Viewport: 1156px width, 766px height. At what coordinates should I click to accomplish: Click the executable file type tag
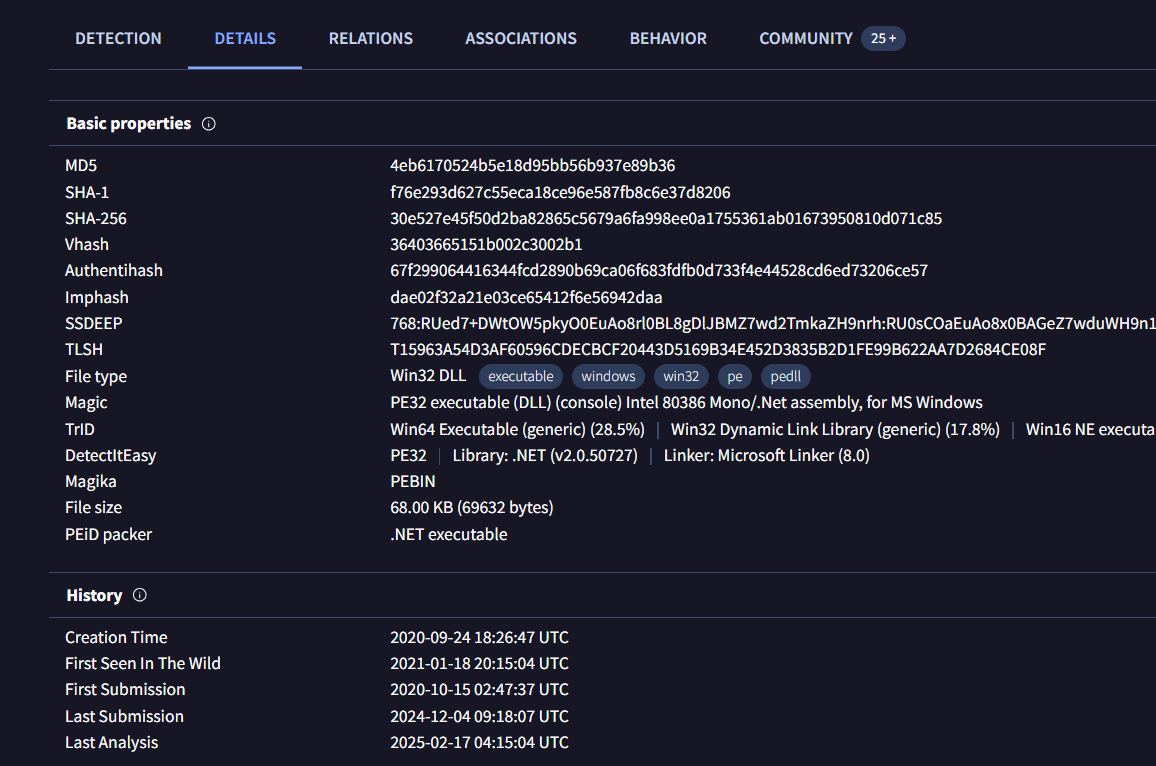(x=520, y=377)
